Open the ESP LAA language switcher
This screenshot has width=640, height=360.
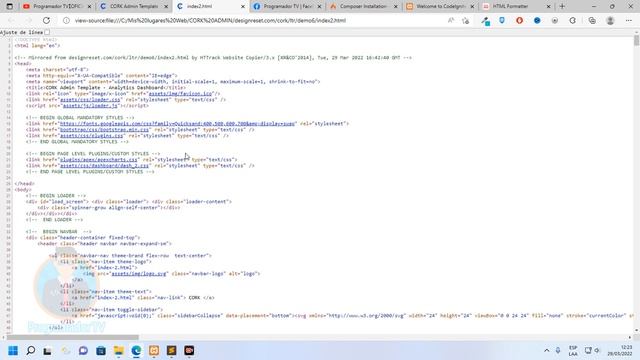573,351
